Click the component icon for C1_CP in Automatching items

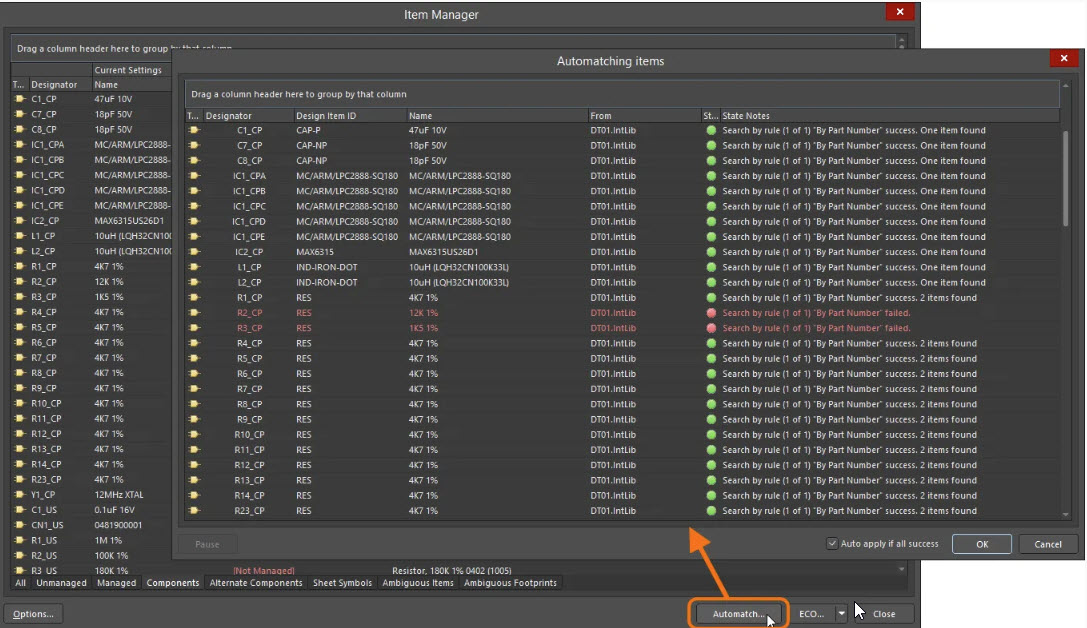pos(194,130)
